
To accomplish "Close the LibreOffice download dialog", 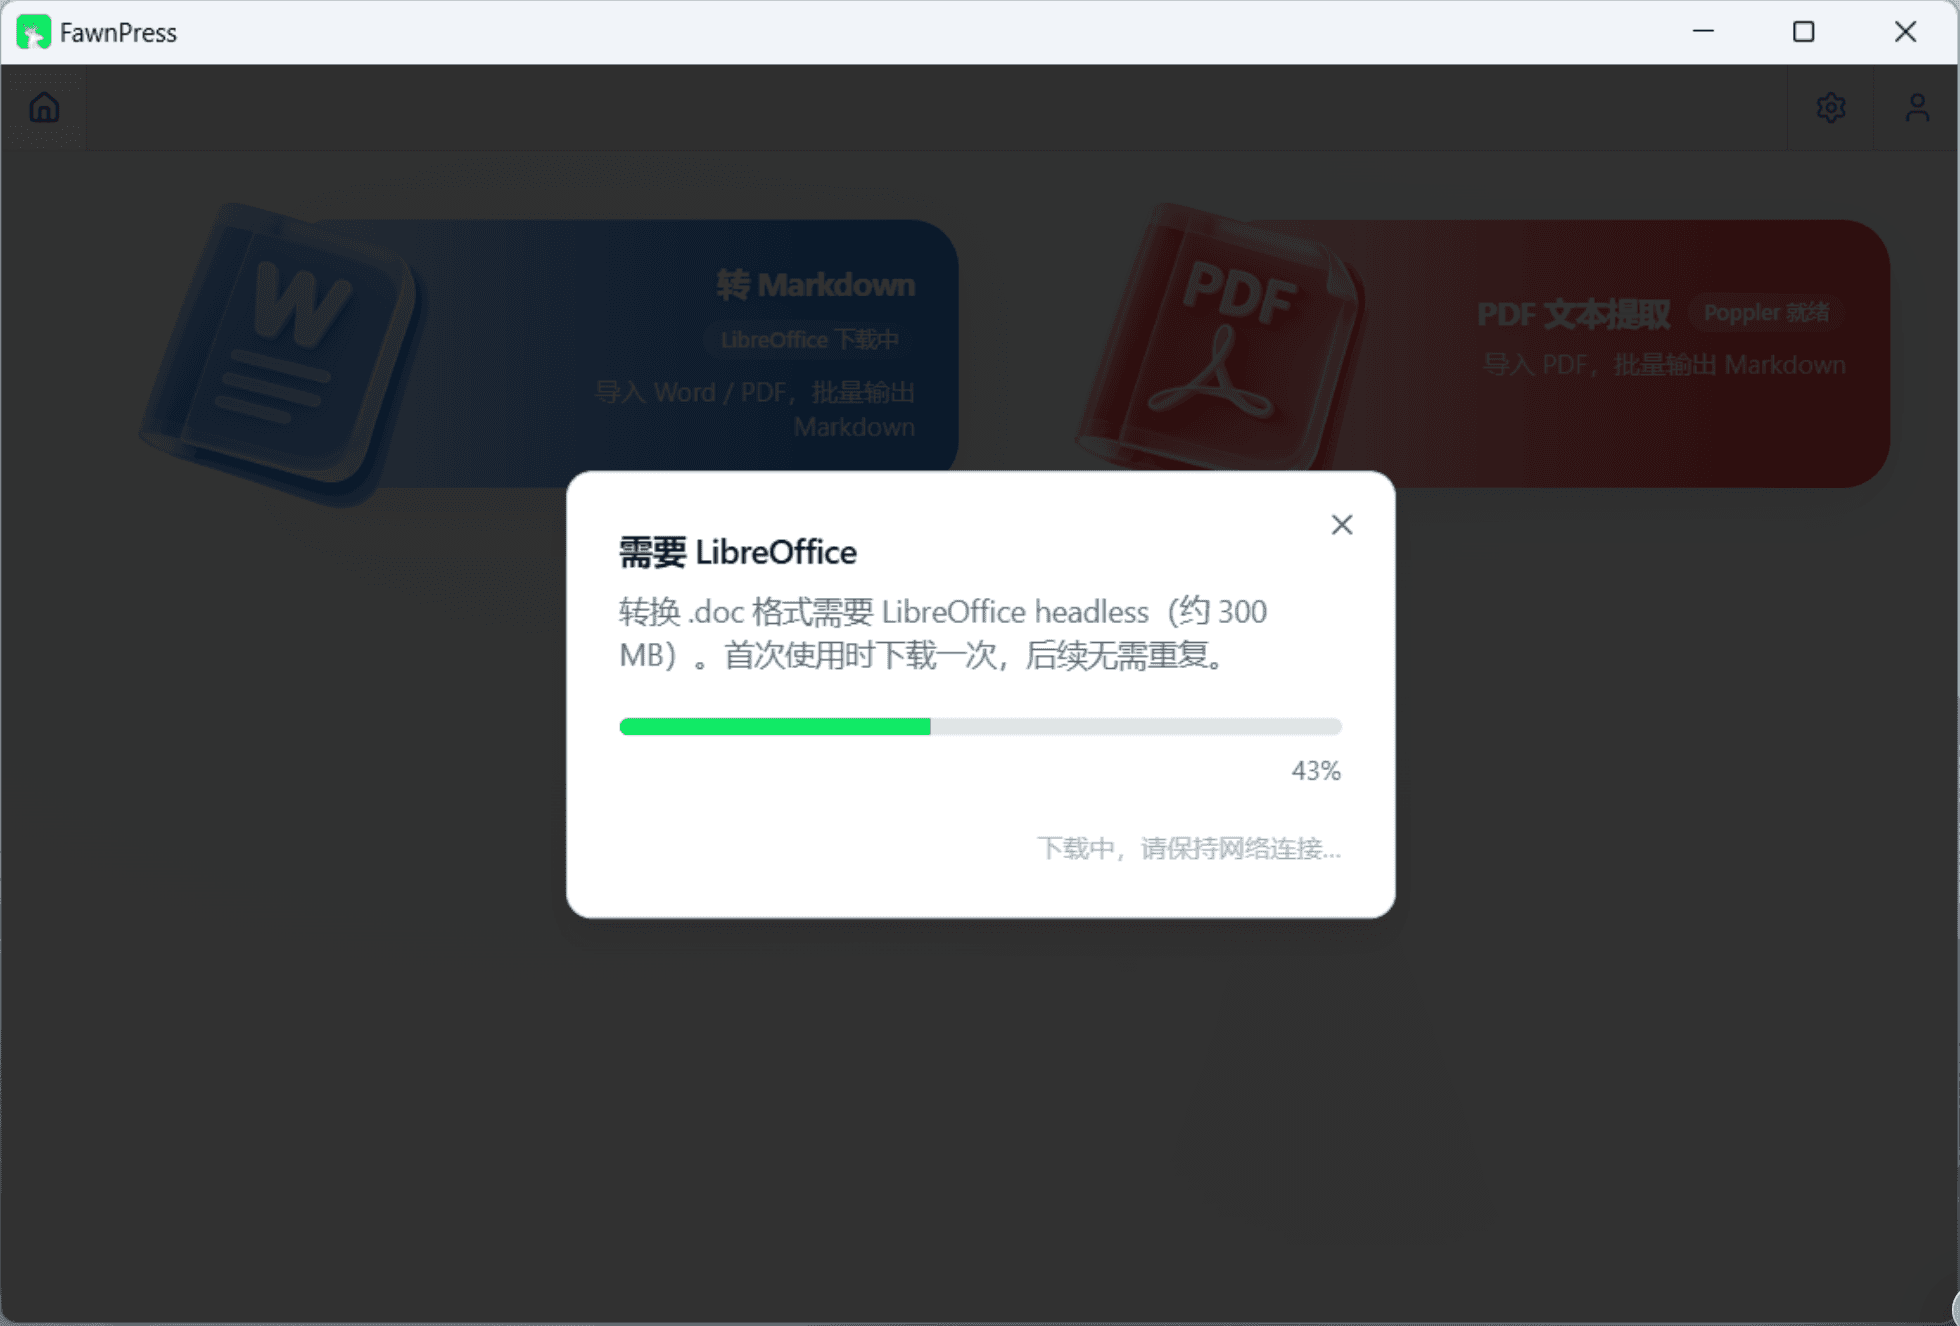I will (1341, 525).
